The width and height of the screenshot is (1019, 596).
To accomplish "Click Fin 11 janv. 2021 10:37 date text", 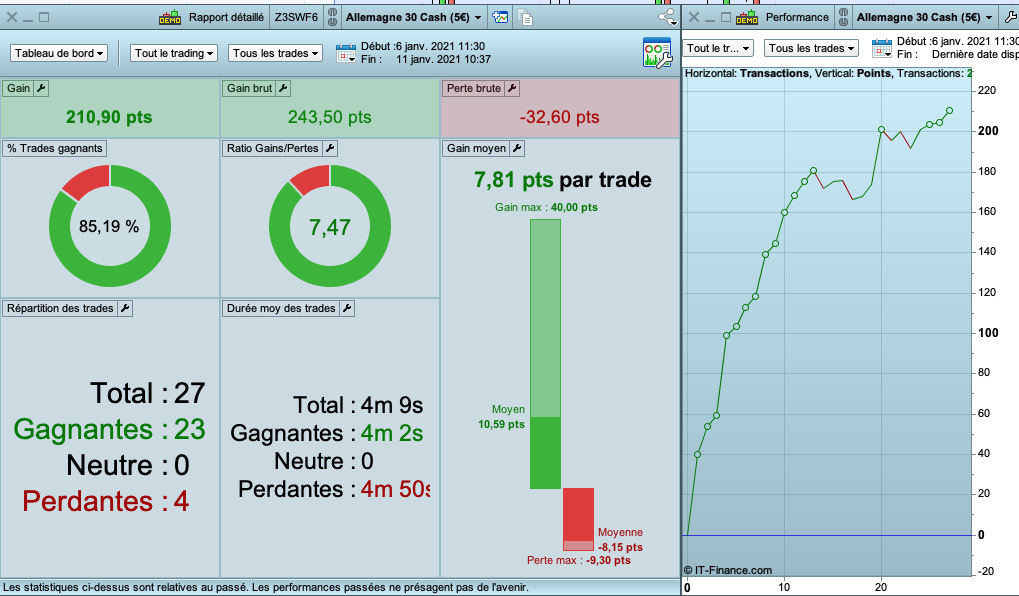I will tap(426, 59).
